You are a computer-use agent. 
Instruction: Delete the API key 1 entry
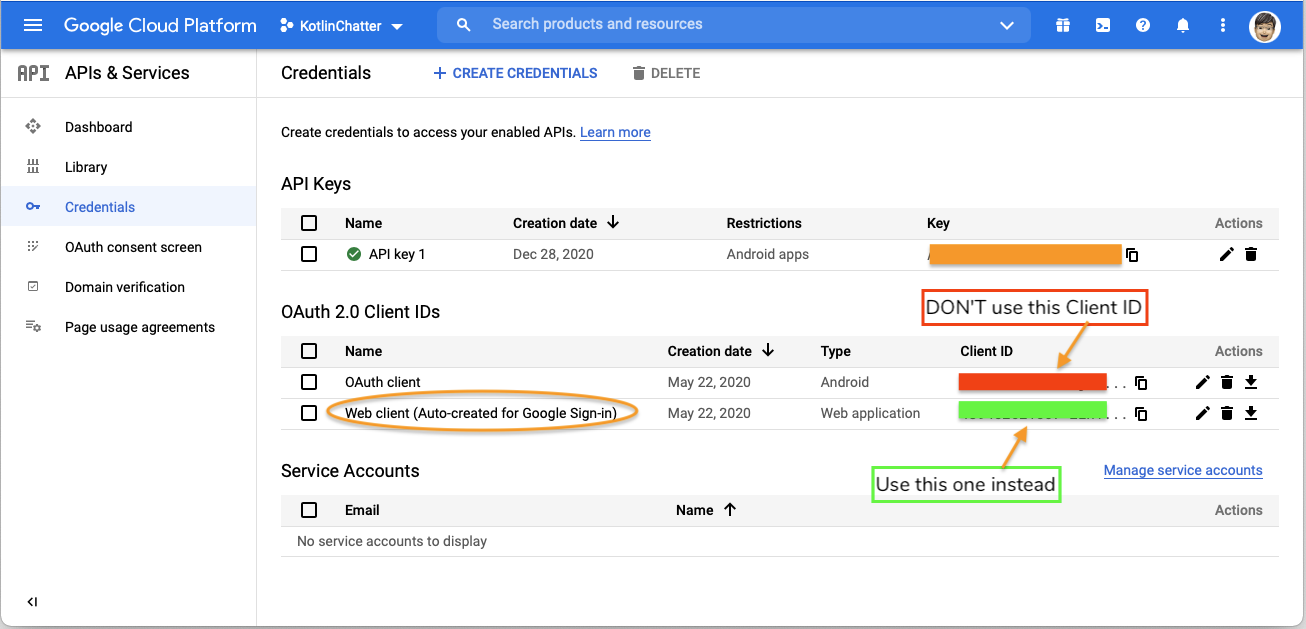click(x=1251, y=254)
